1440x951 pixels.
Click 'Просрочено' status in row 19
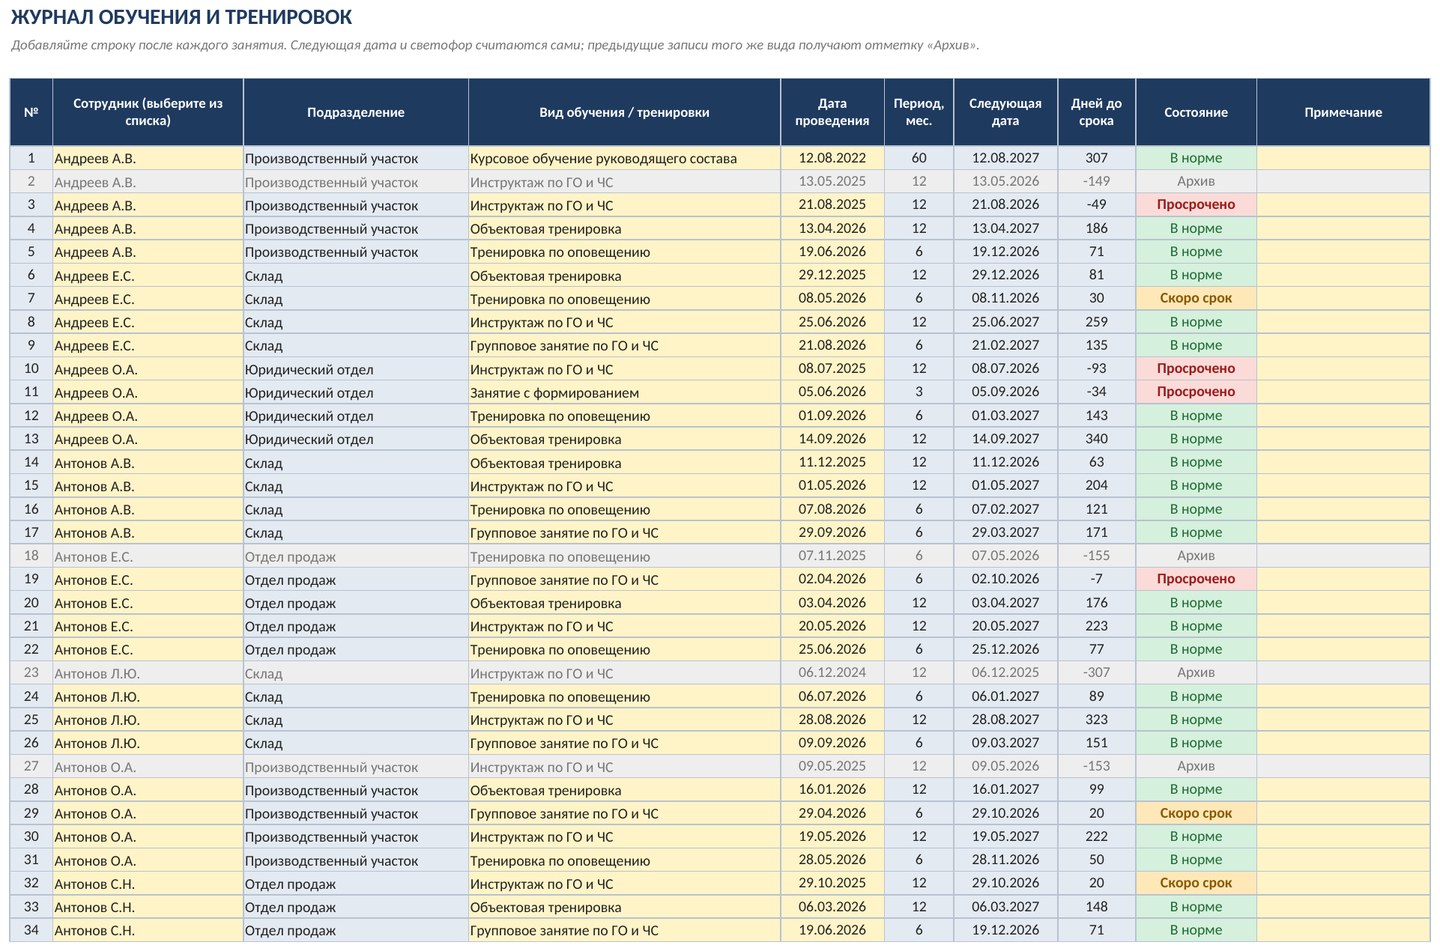1196,579
